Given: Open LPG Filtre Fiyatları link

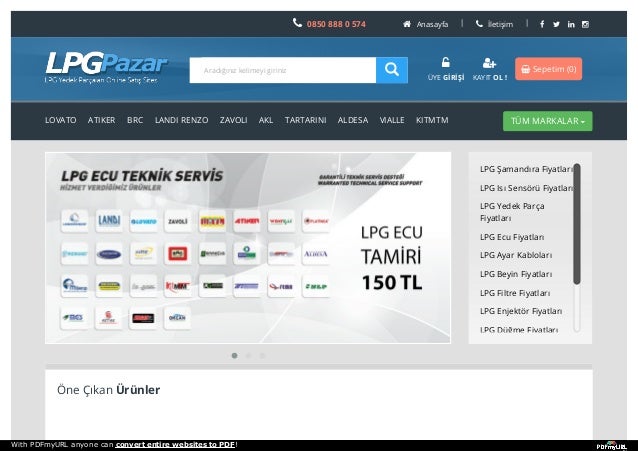Looking at the screenshot, I should tap(515, 293).
